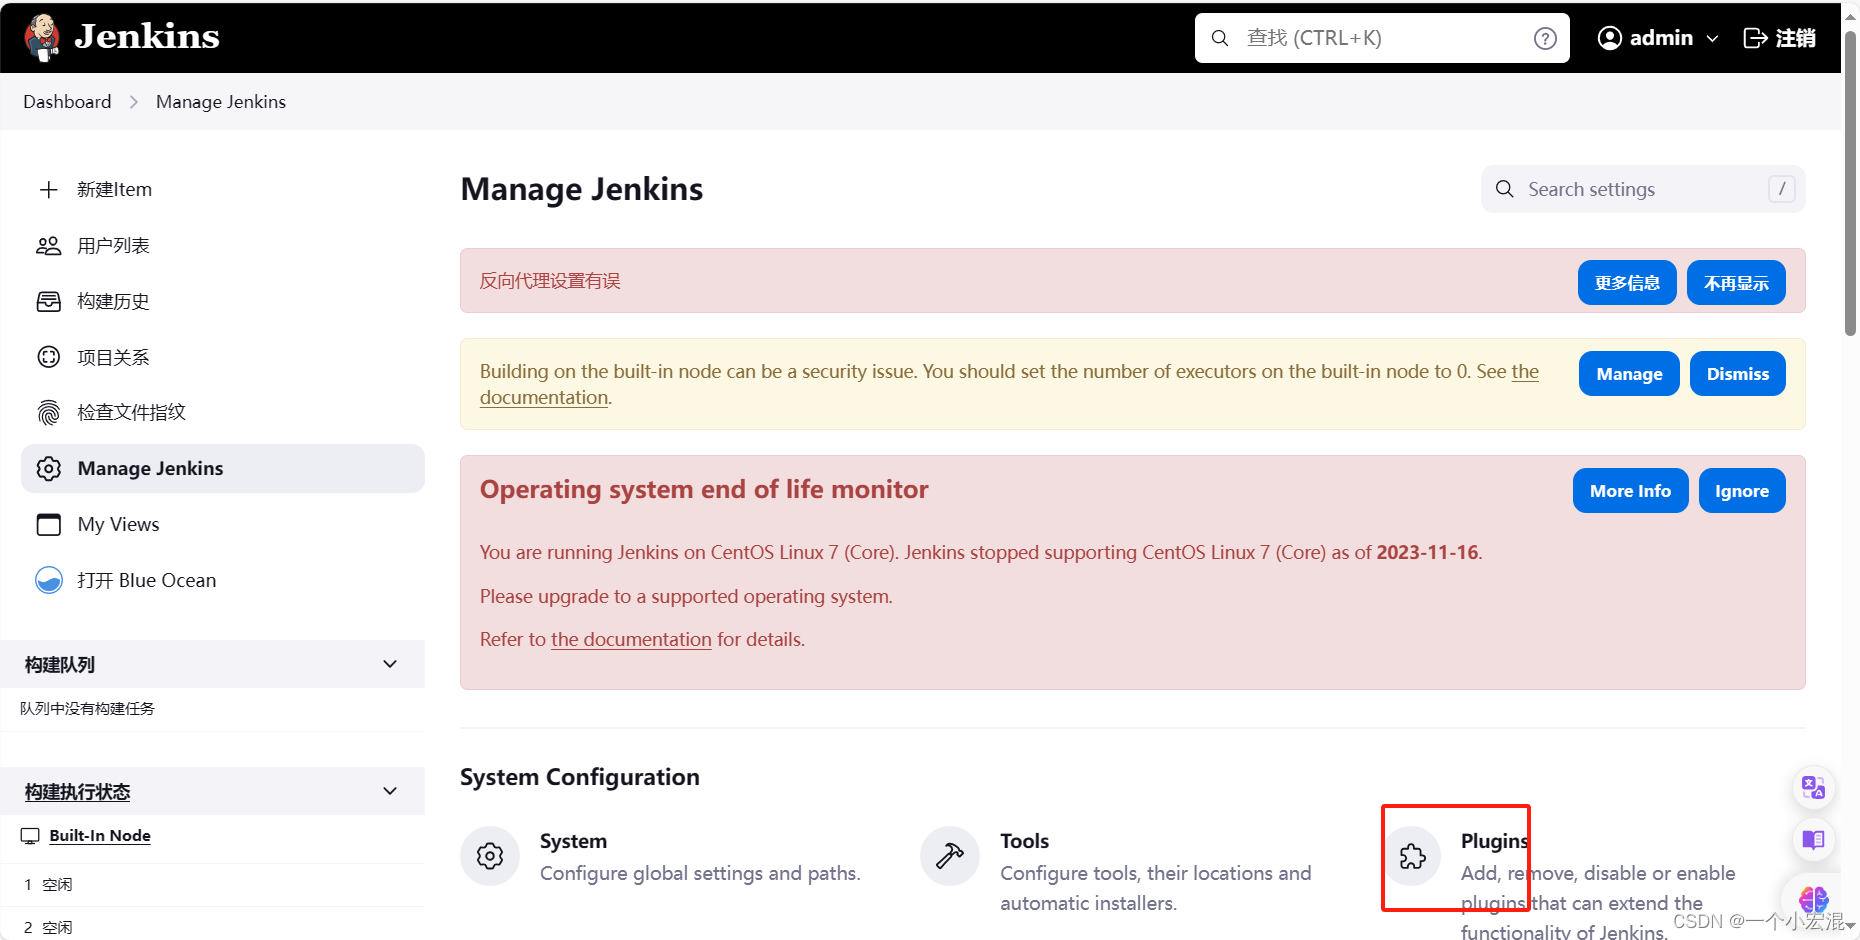Select My Views in the sidebar
Viewport: 1860px width, 940px height.
tap(118, 524)
